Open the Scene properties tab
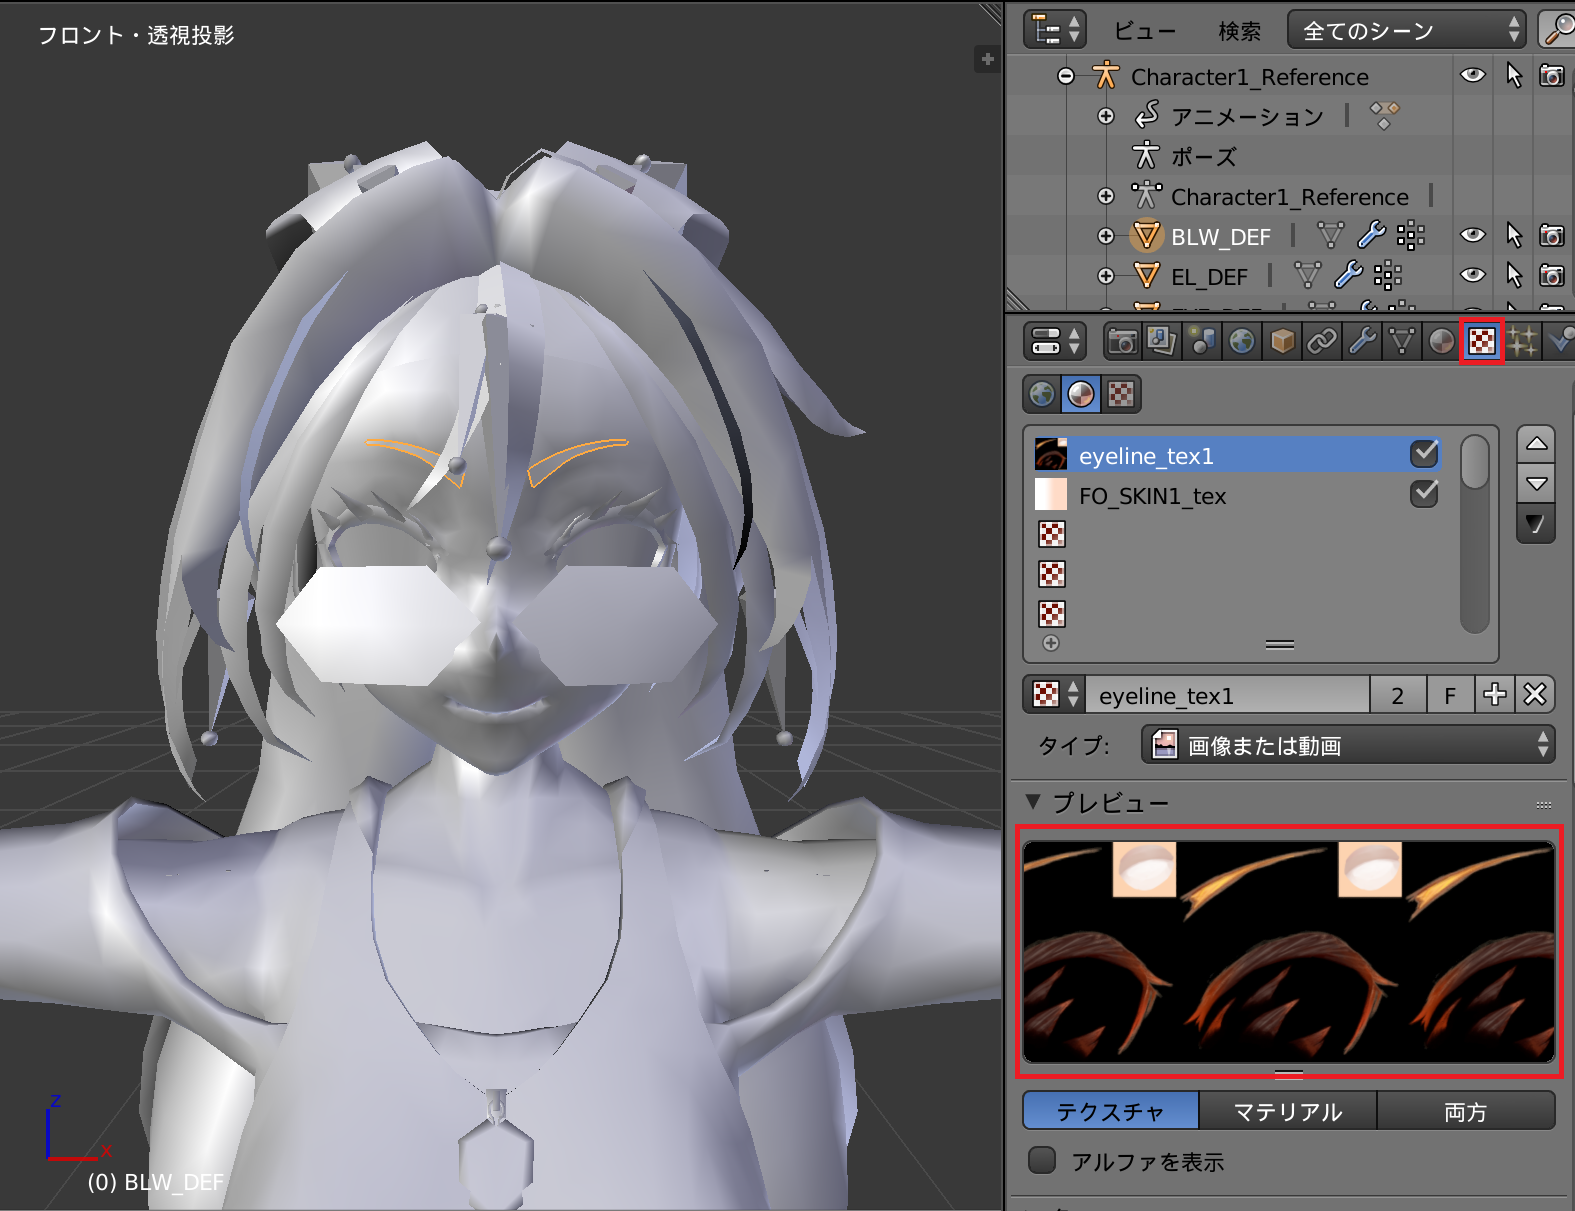The width and height of the screenshot is (1575, 1211). point(1202,342)
